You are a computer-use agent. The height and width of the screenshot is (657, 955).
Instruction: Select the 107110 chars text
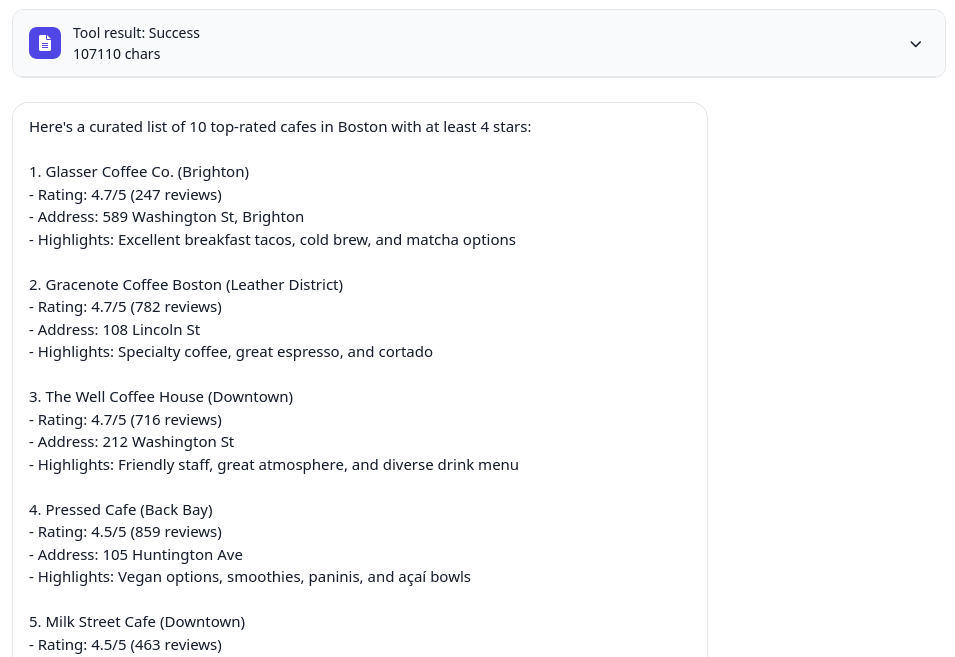[x=117, y=54]
